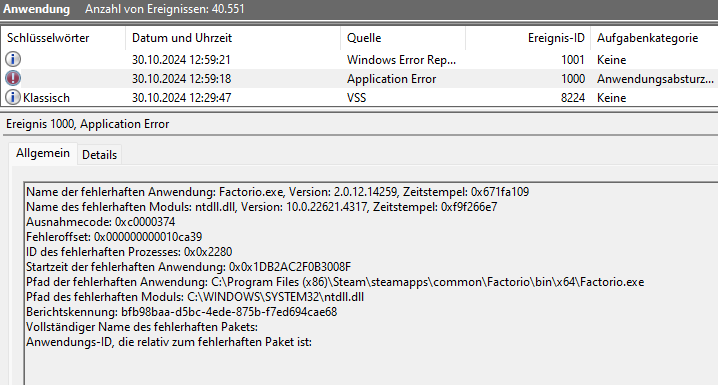Click the Factorio.exe path line in the event text
Viewport: 718px width, 385px height.
335,282
